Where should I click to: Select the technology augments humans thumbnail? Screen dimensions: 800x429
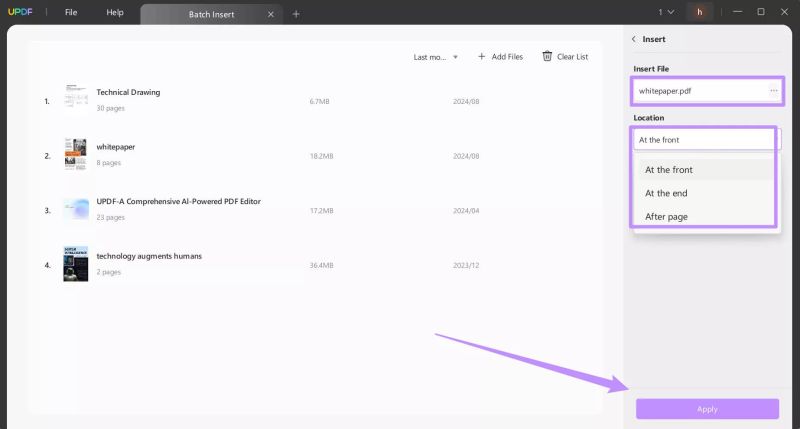point(76,264)
